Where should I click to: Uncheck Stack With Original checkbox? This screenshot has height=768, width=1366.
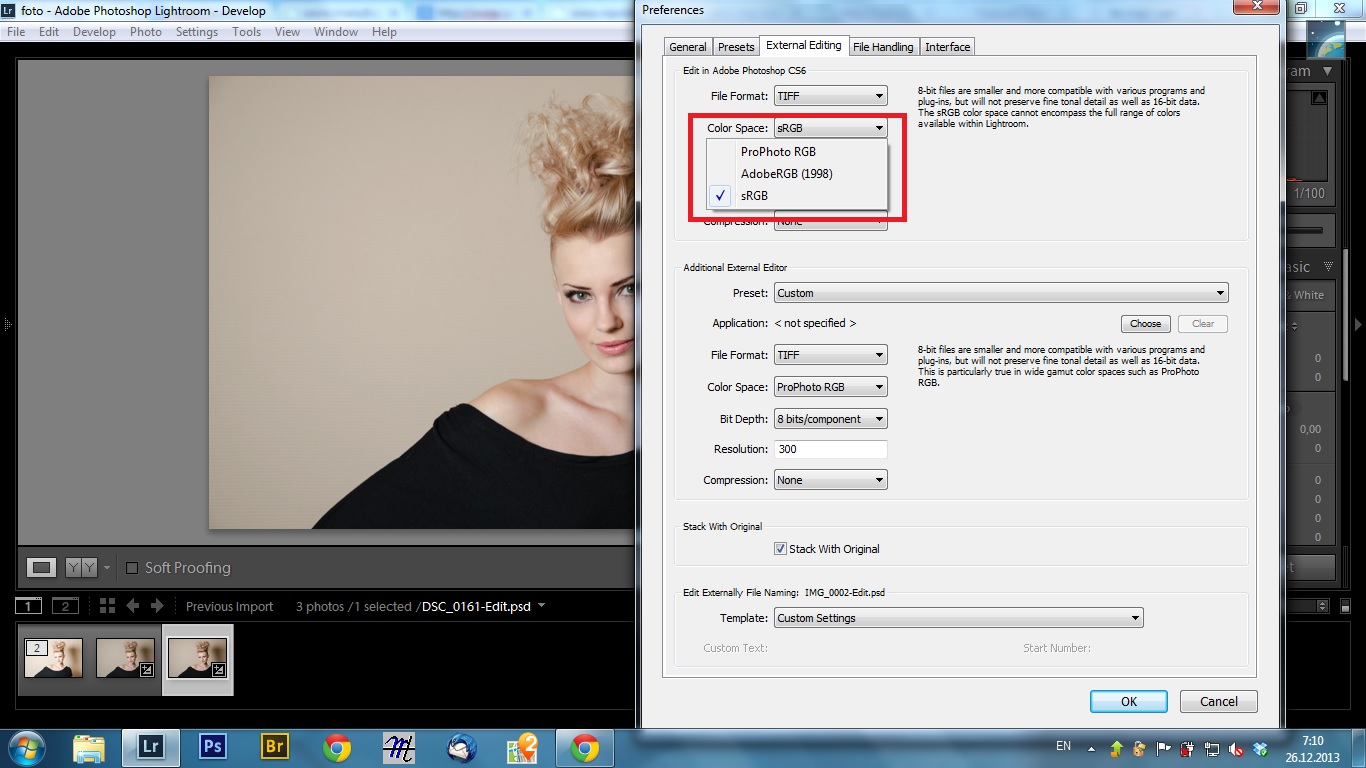coord(781,549)
